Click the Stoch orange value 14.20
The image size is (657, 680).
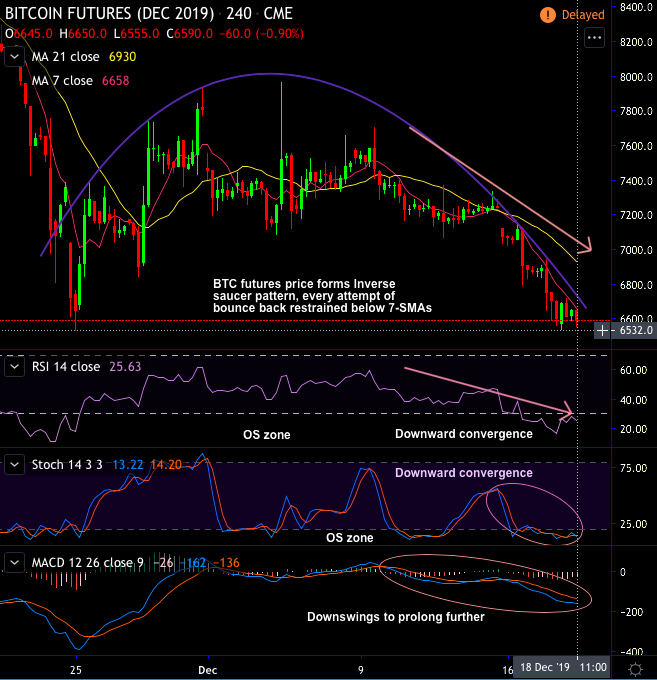point(166,465)
